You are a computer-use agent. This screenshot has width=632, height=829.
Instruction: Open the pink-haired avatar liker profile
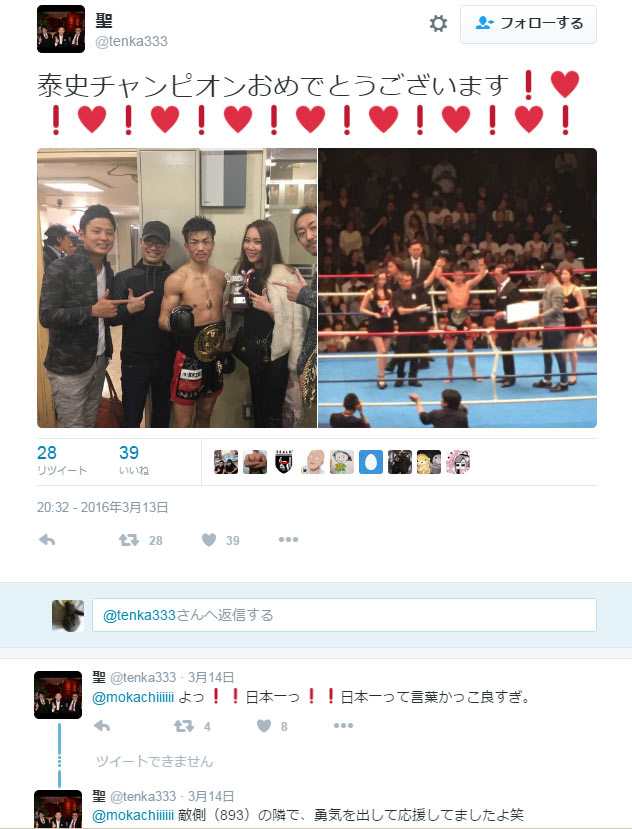click(x=458, y=462)
